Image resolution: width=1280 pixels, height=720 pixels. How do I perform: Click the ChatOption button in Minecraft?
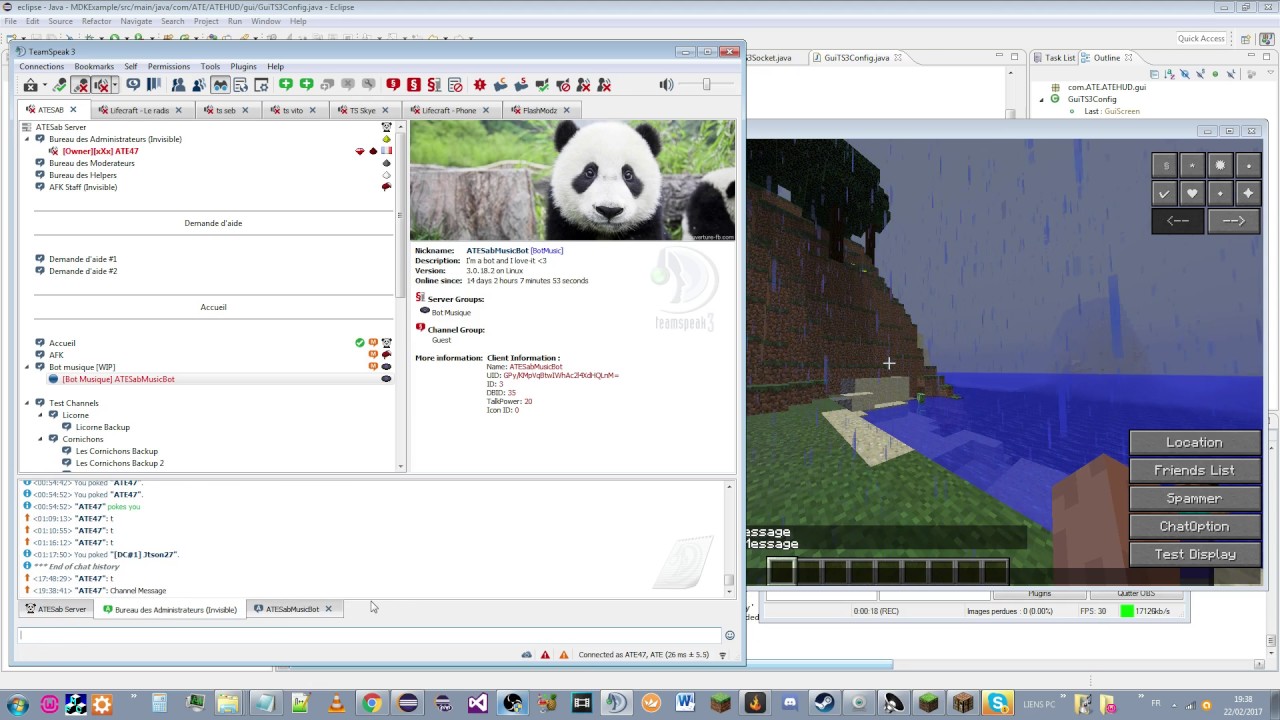[x=1194, y=527]
